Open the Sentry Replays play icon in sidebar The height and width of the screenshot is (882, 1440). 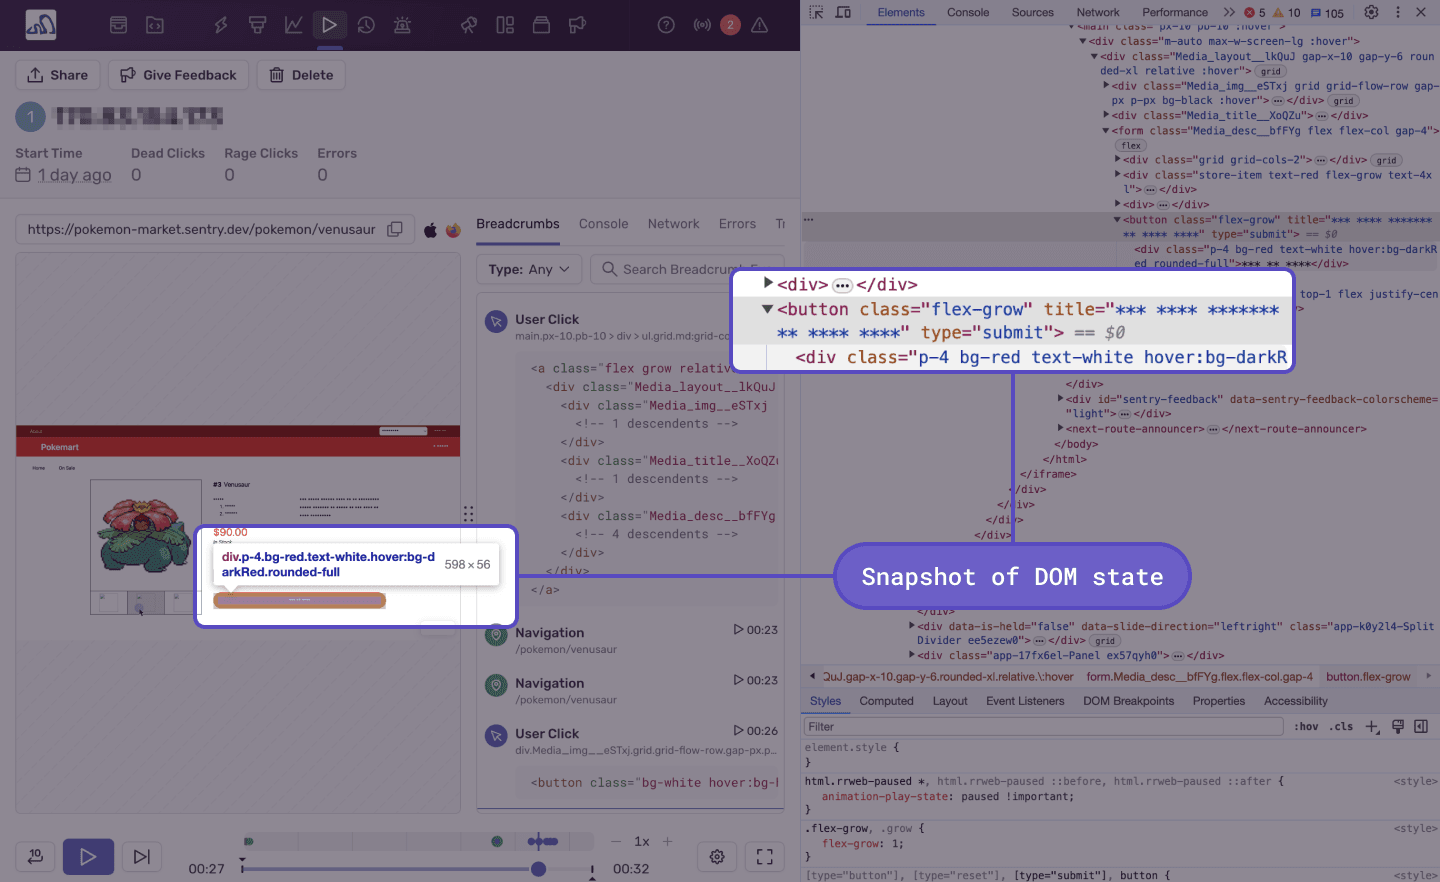click(x=330, y=25)
